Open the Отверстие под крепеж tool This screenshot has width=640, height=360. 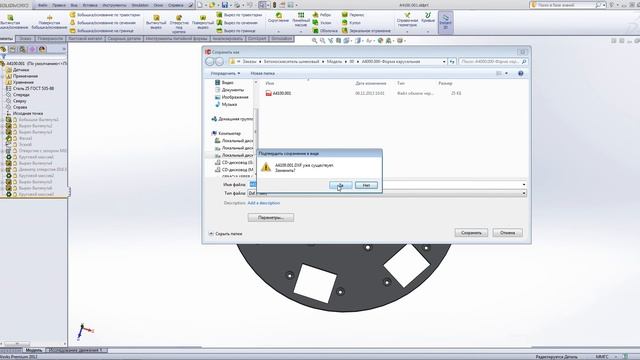[x=179, y=24]
